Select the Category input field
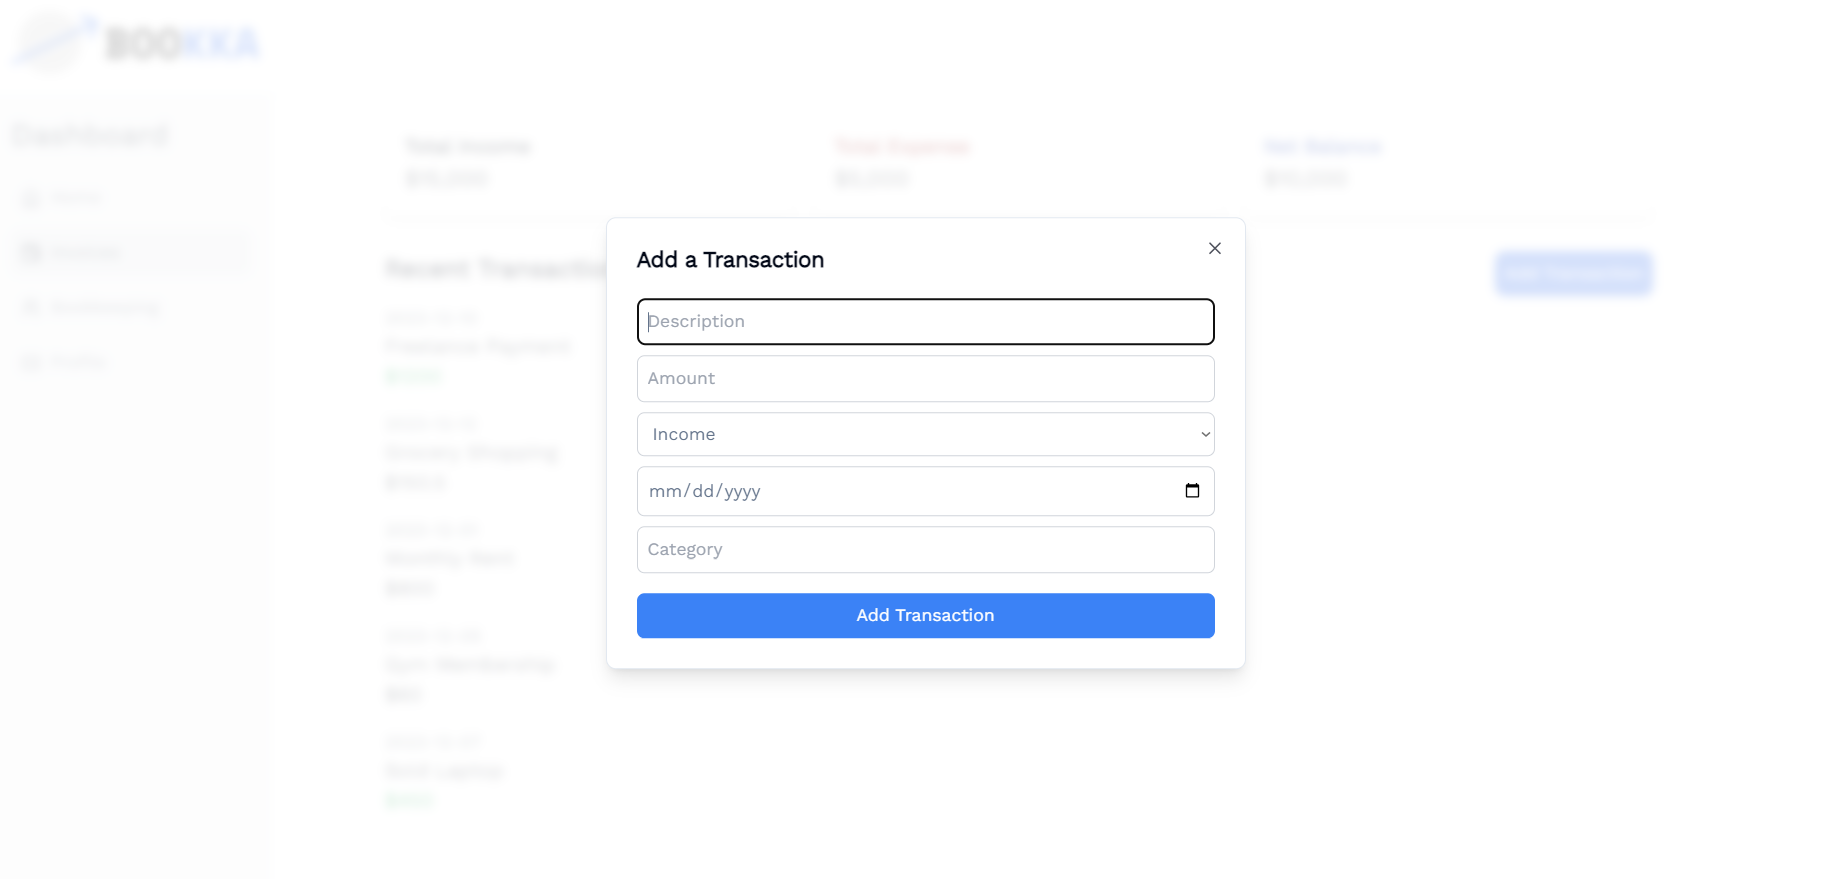1832x879 pixels. click(925, 549)
